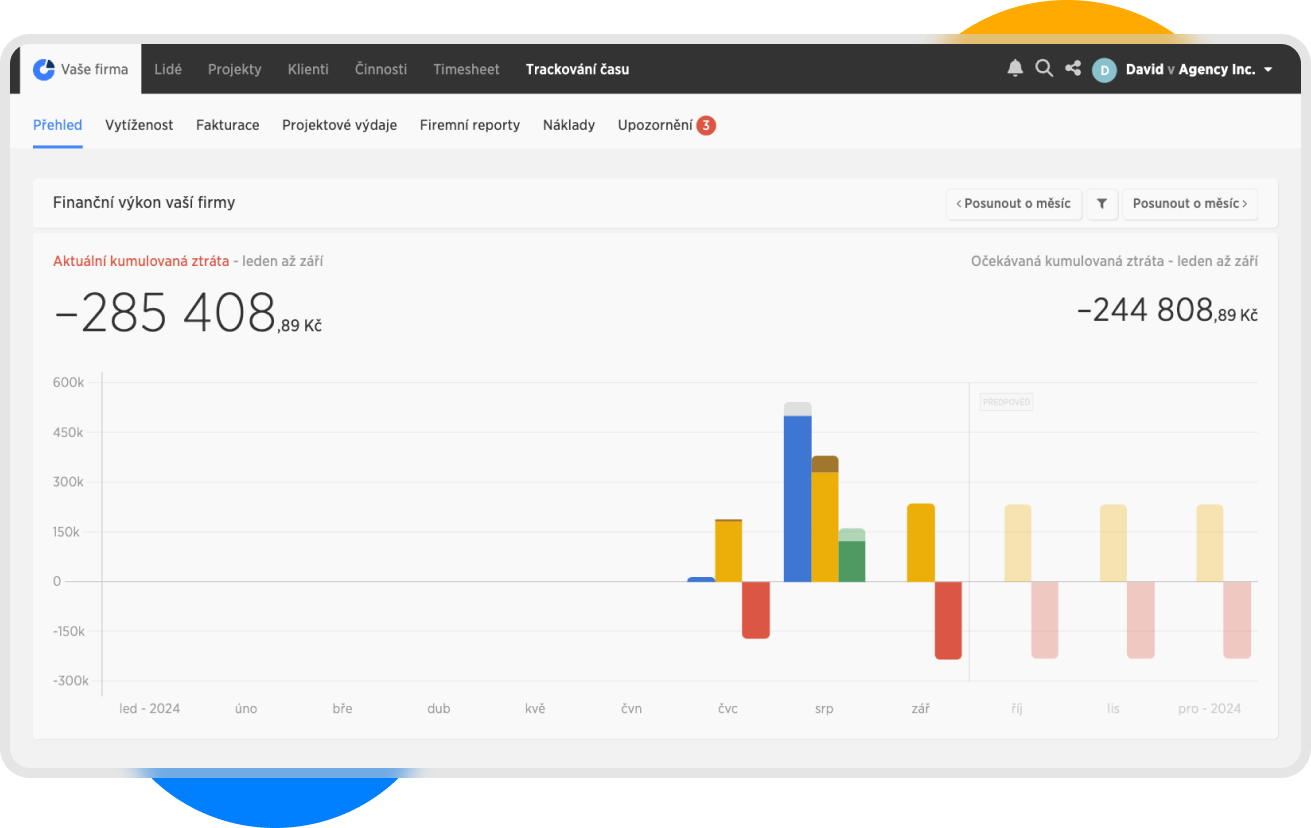Image resolution: width=1311 pixels, height=828 pixels.
Task: Click the red Upozornění badge showing 3
Action: tap(706, 125)
